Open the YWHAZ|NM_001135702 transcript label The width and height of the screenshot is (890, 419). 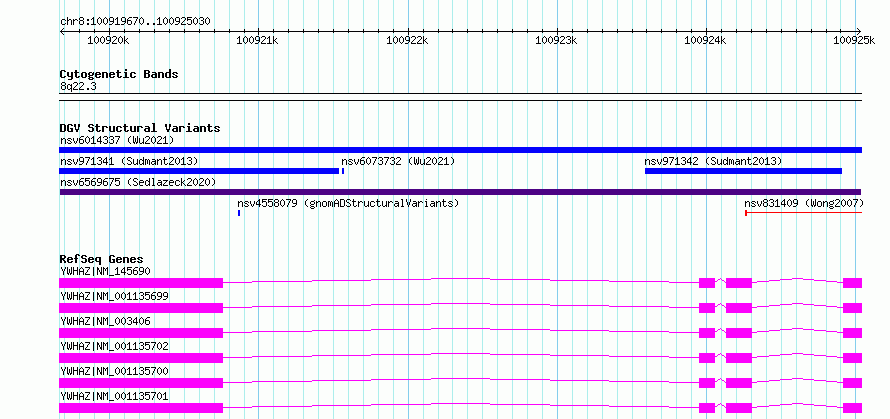click(114, 346)
